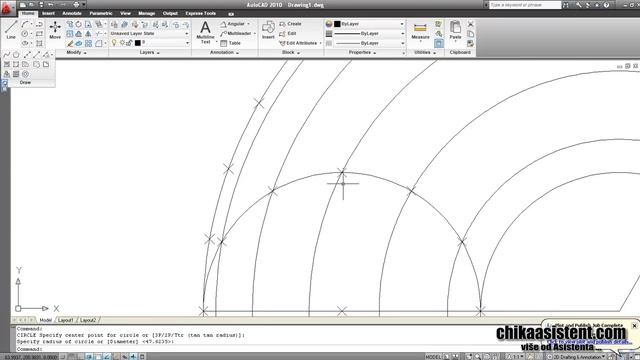Switch to the View ribbon tab
Screen dimensions: 640x360
[x=125, y=13]
